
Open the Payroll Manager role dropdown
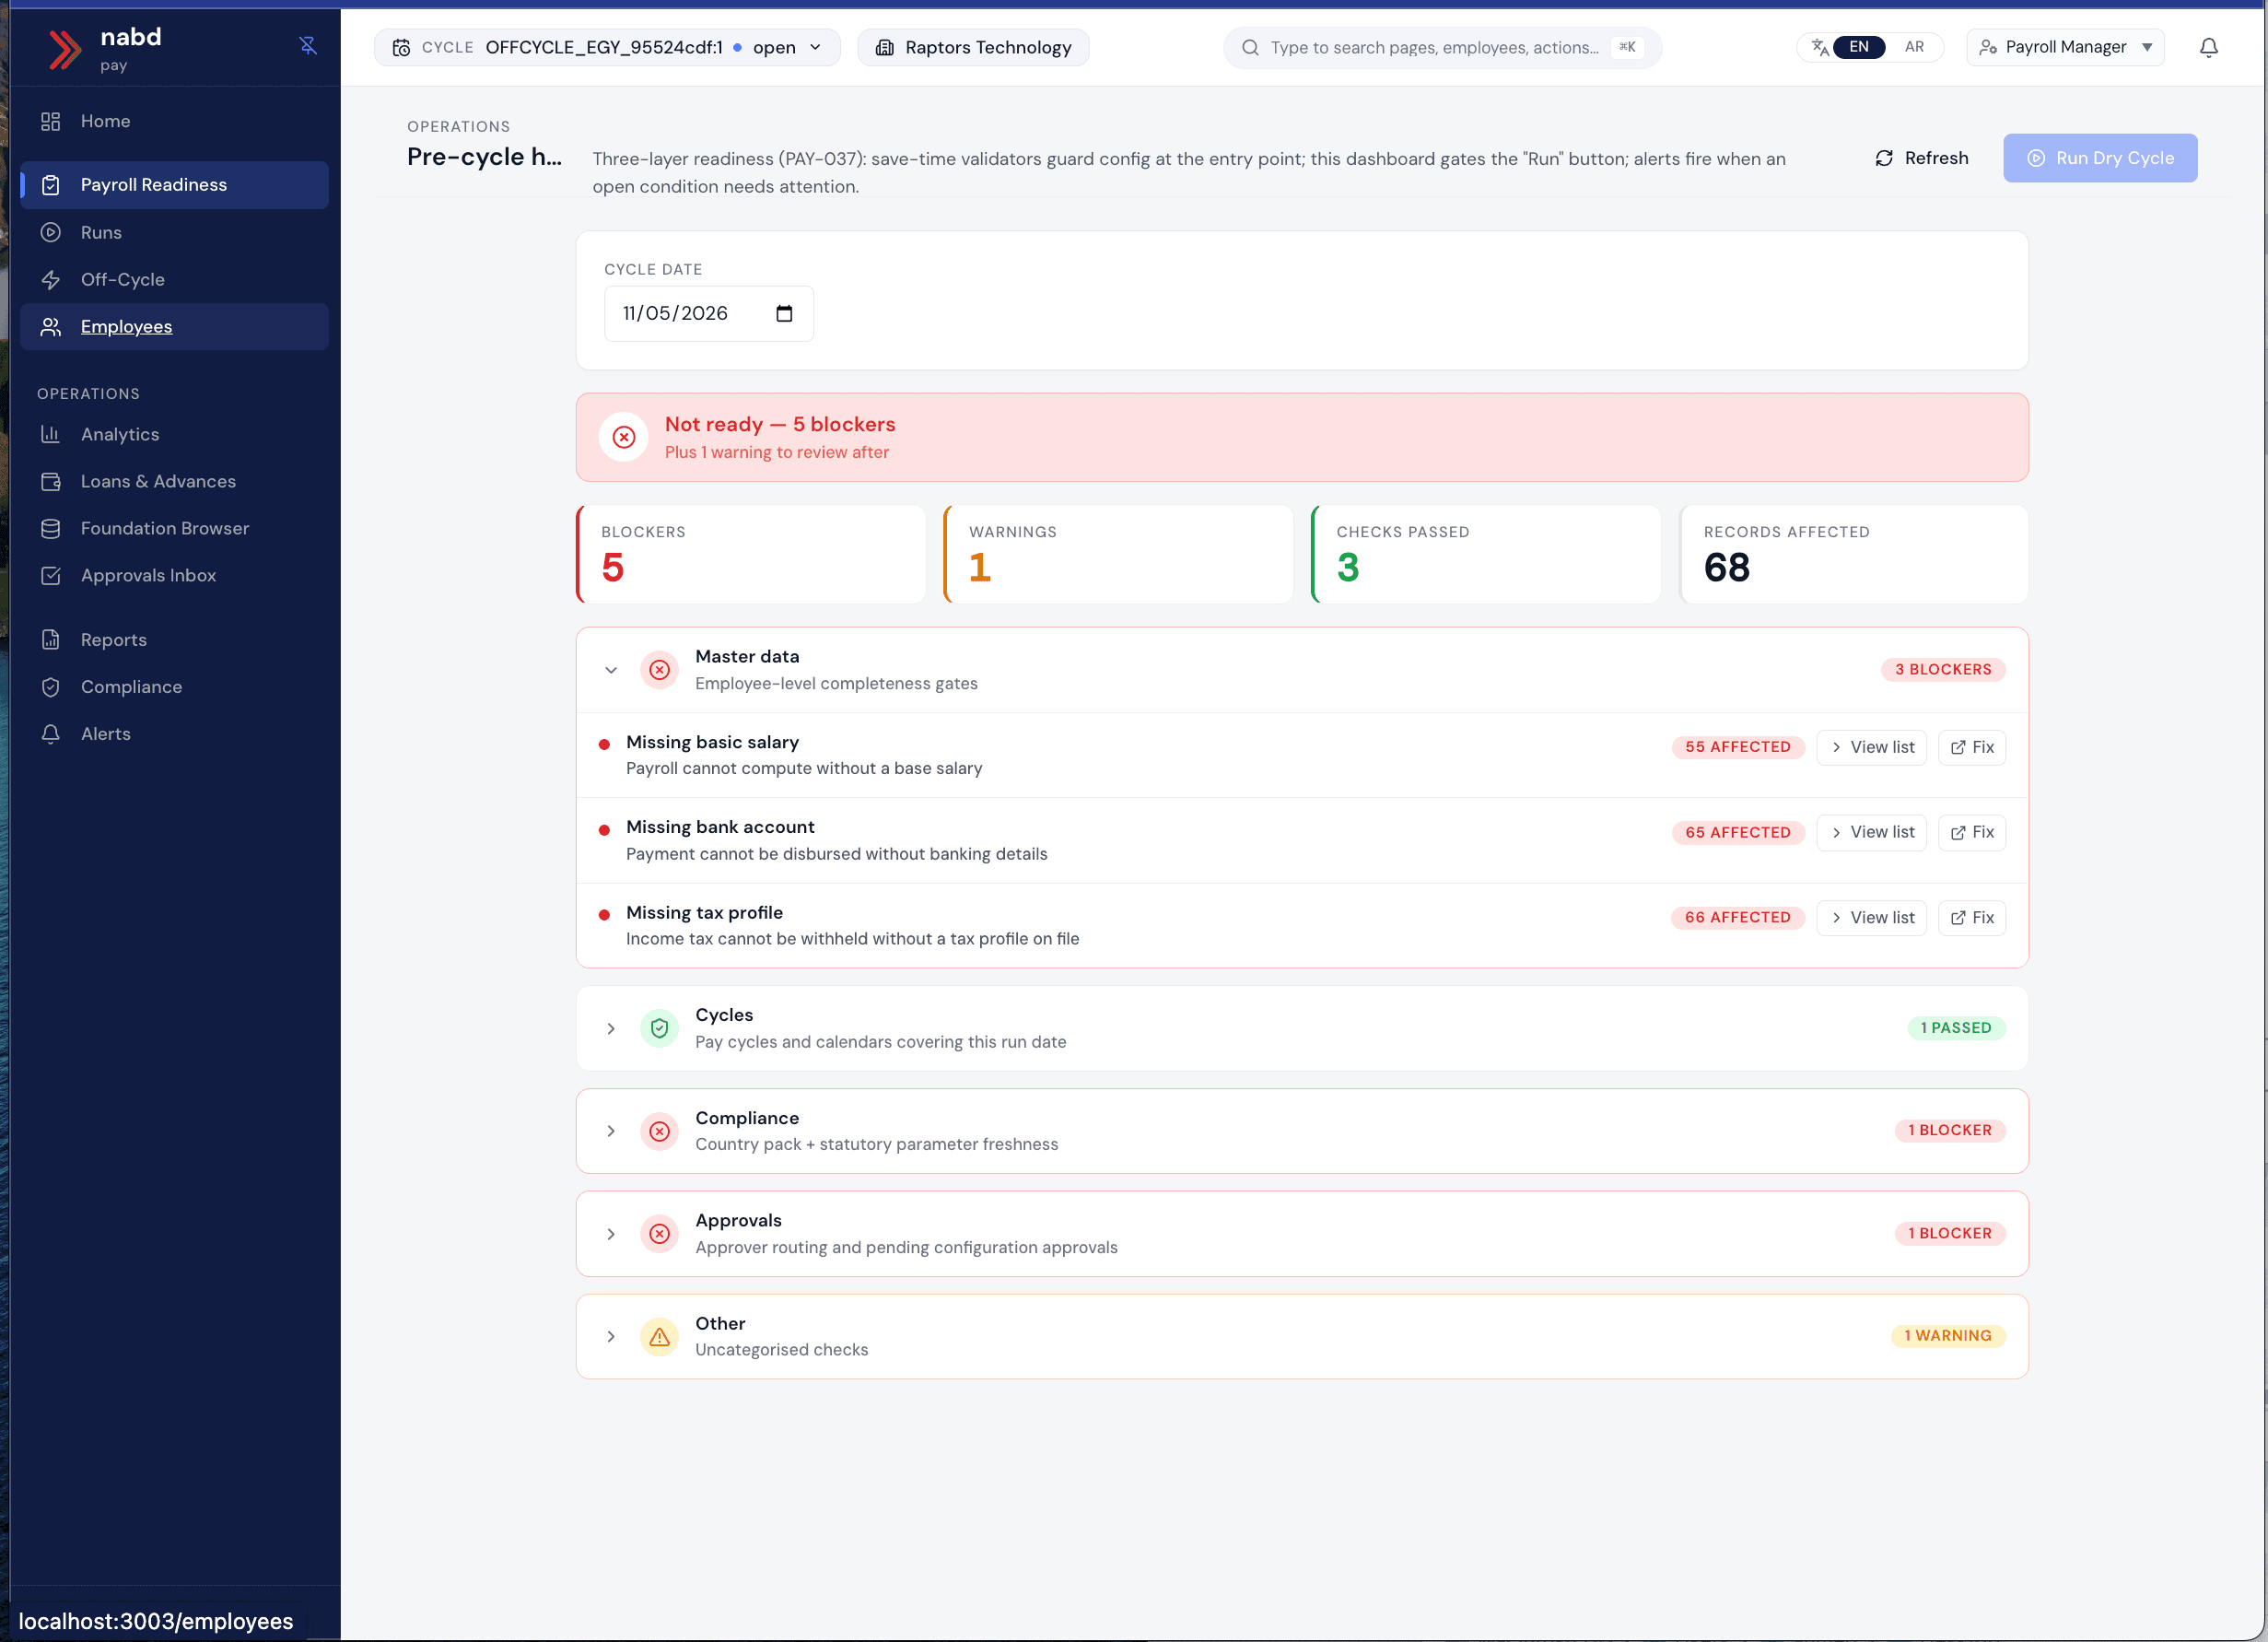2065,47
